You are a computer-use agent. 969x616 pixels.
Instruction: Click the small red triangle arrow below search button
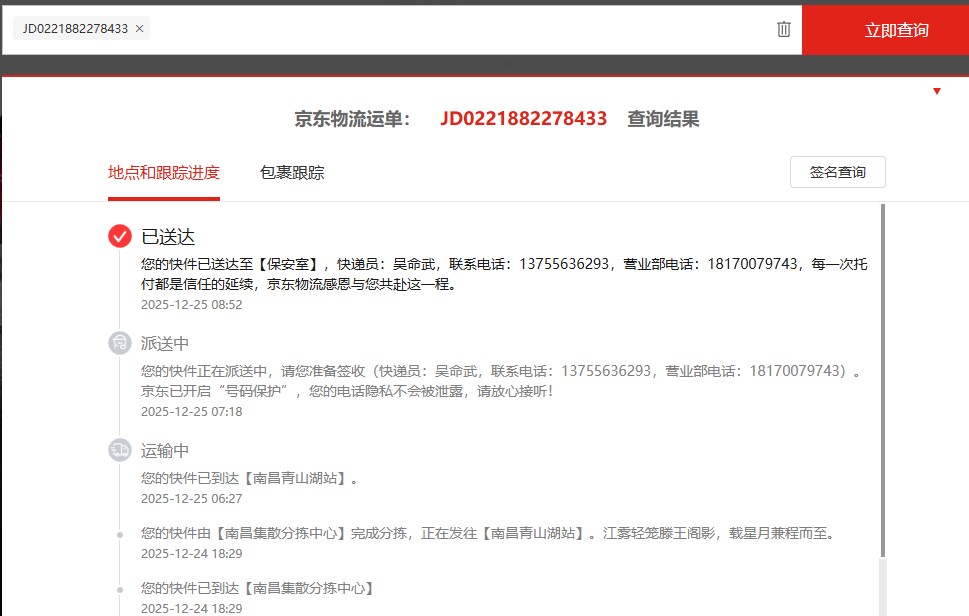[x=937, y=91]
